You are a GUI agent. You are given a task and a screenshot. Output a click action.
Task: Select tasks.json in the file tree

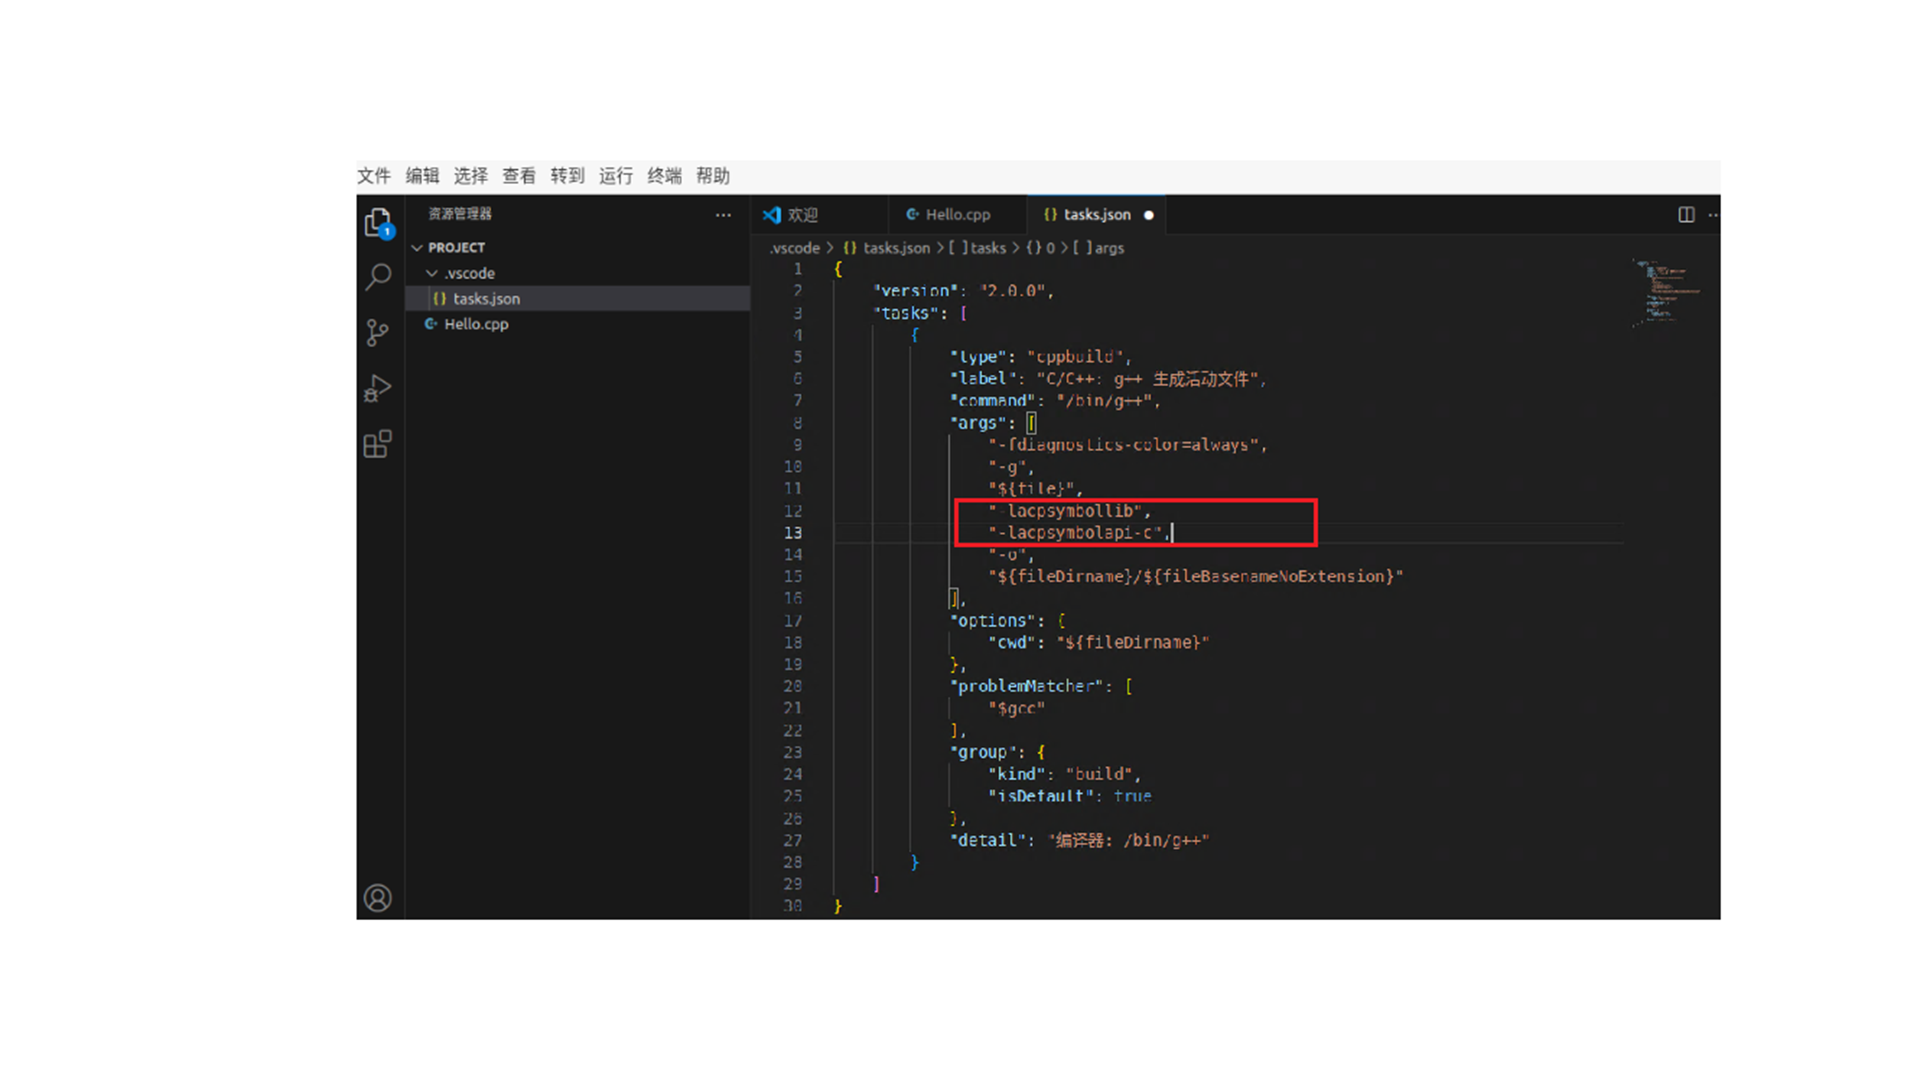(486, 299)
